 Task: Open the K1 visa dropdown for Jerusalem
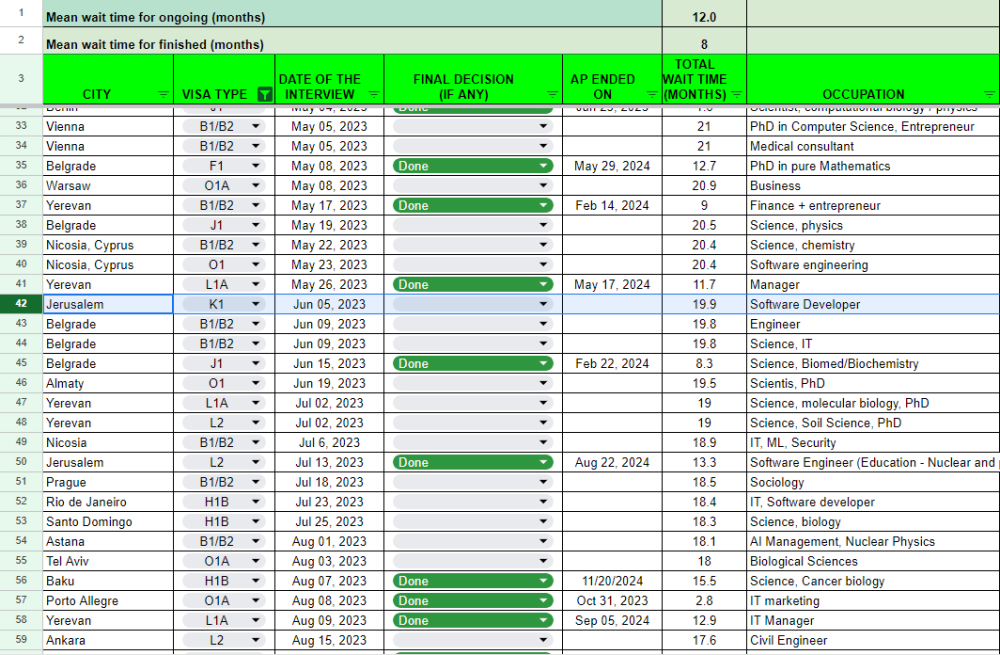coord(256,304)
